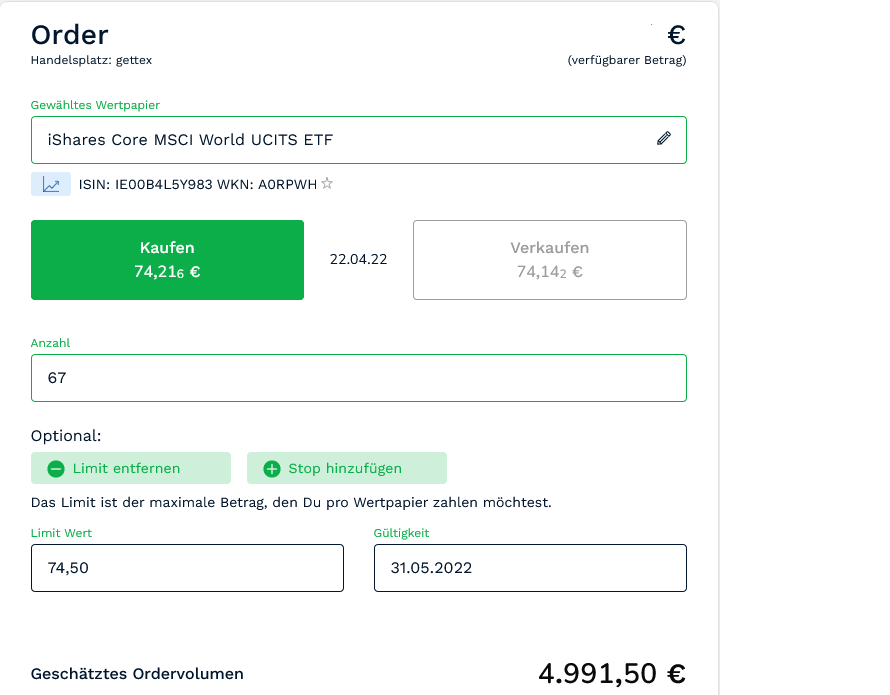
Task: Open the price chart icon beside ISIN
Action: pos(51,184)
